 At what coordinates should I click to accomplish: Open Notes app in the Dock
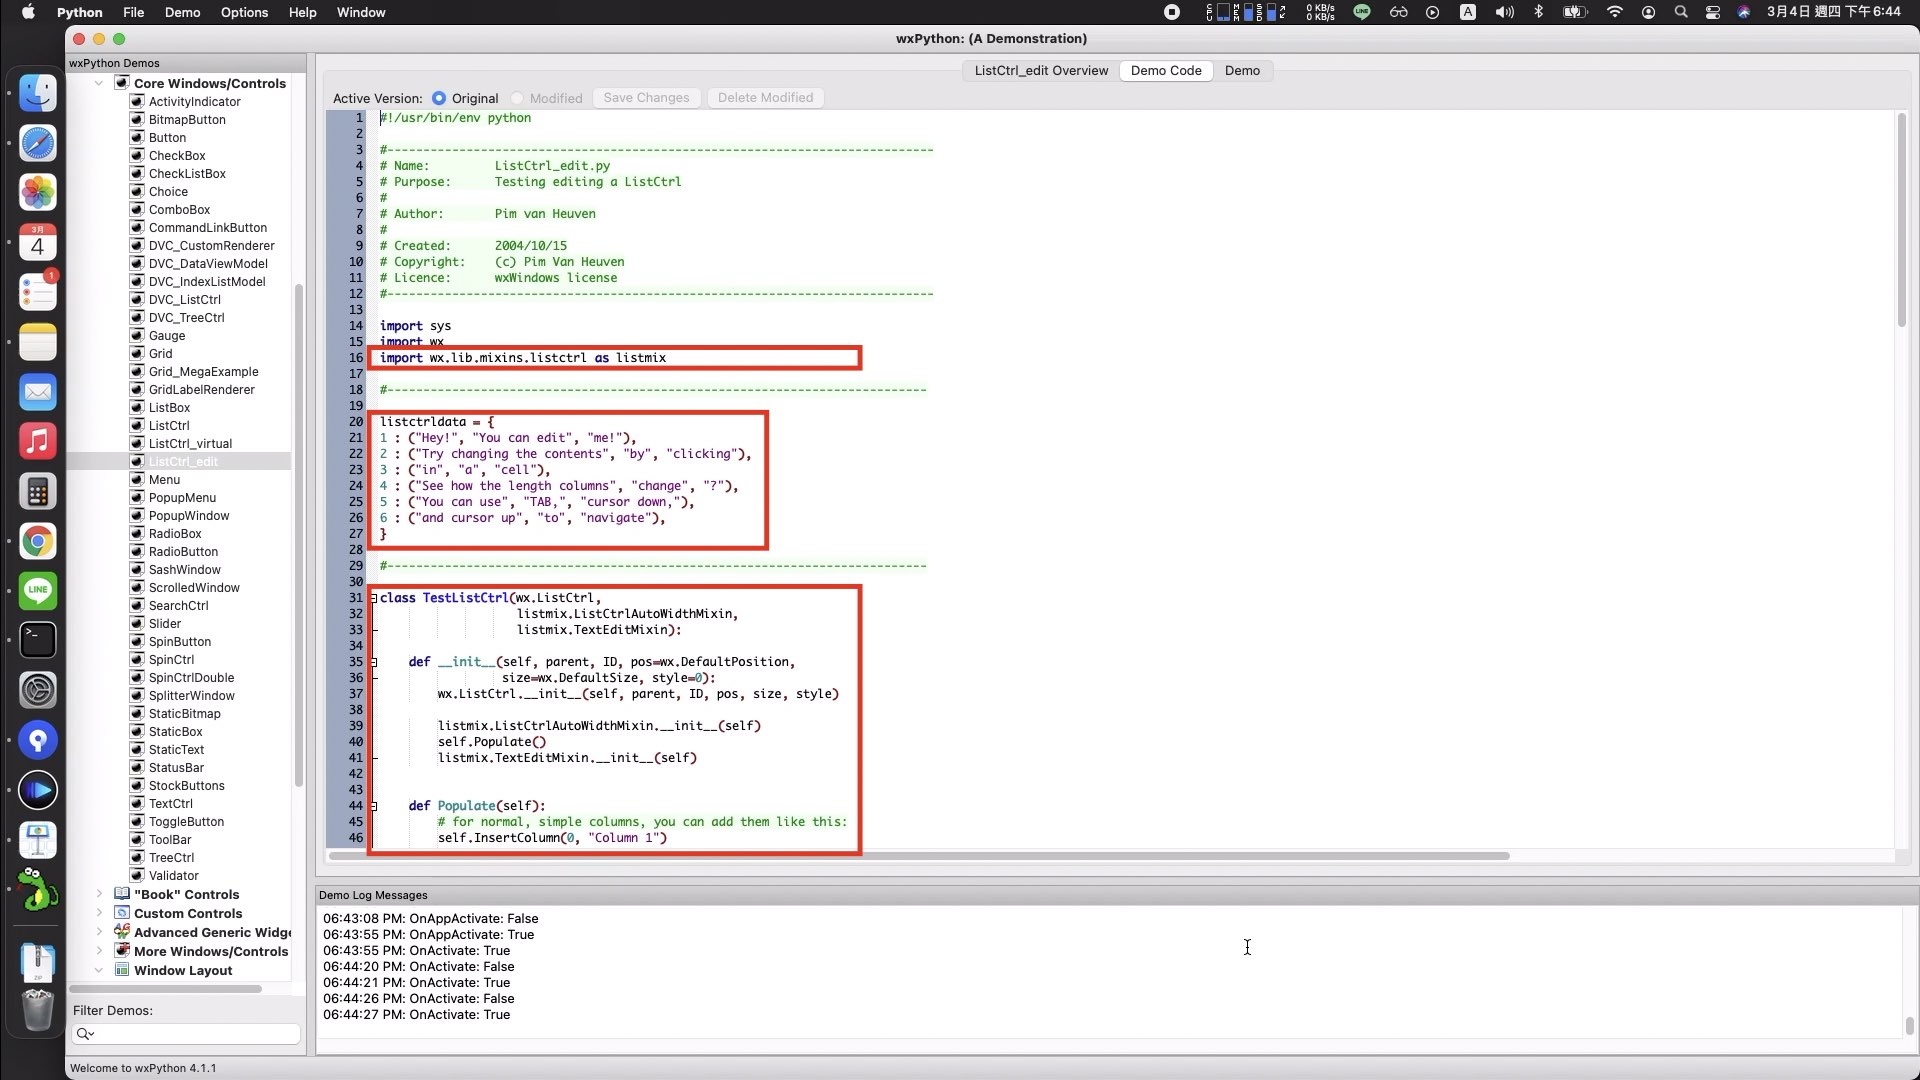38,342
